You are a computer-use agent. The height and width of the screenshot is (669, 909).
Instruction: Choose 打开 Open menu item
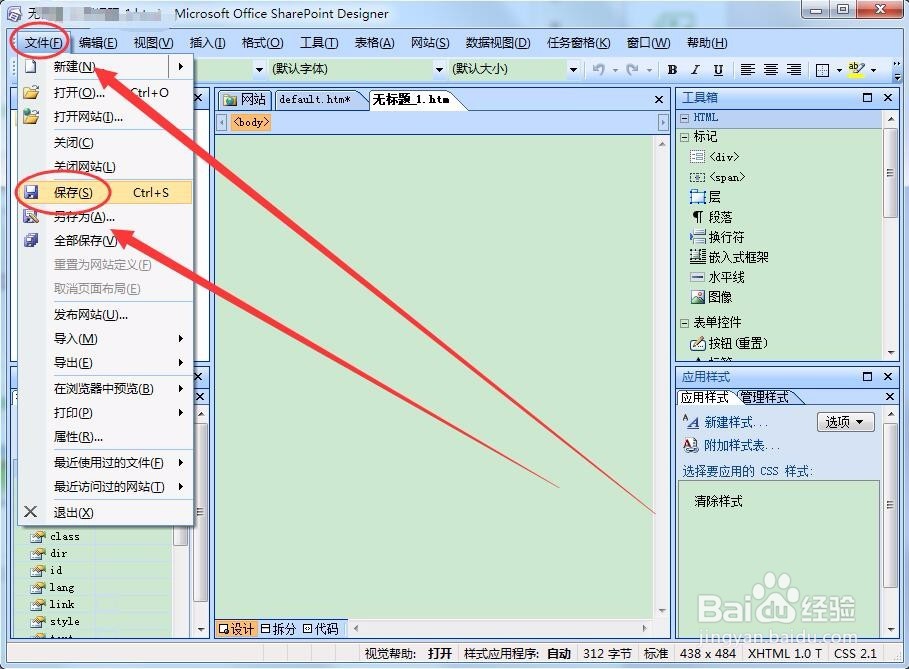click(x=105, y=92)
